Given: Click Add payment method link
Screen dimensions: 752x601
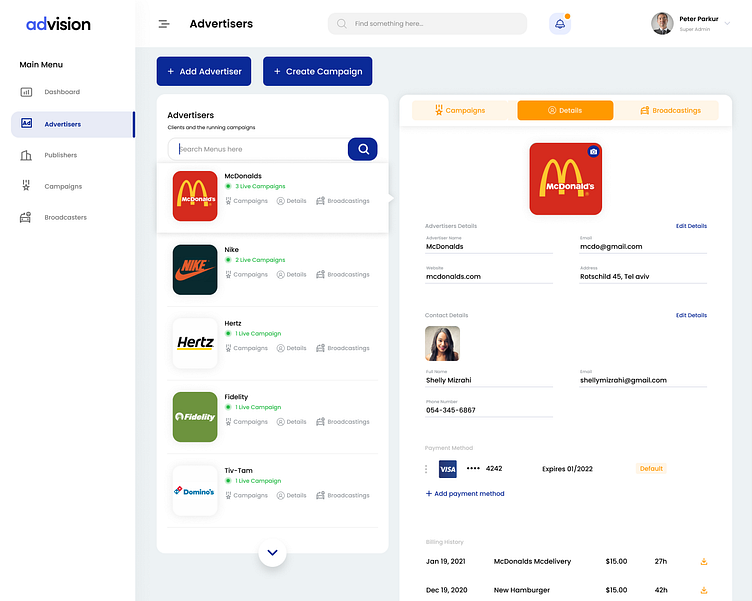Looking at the screenshot, I should point(465,494).
